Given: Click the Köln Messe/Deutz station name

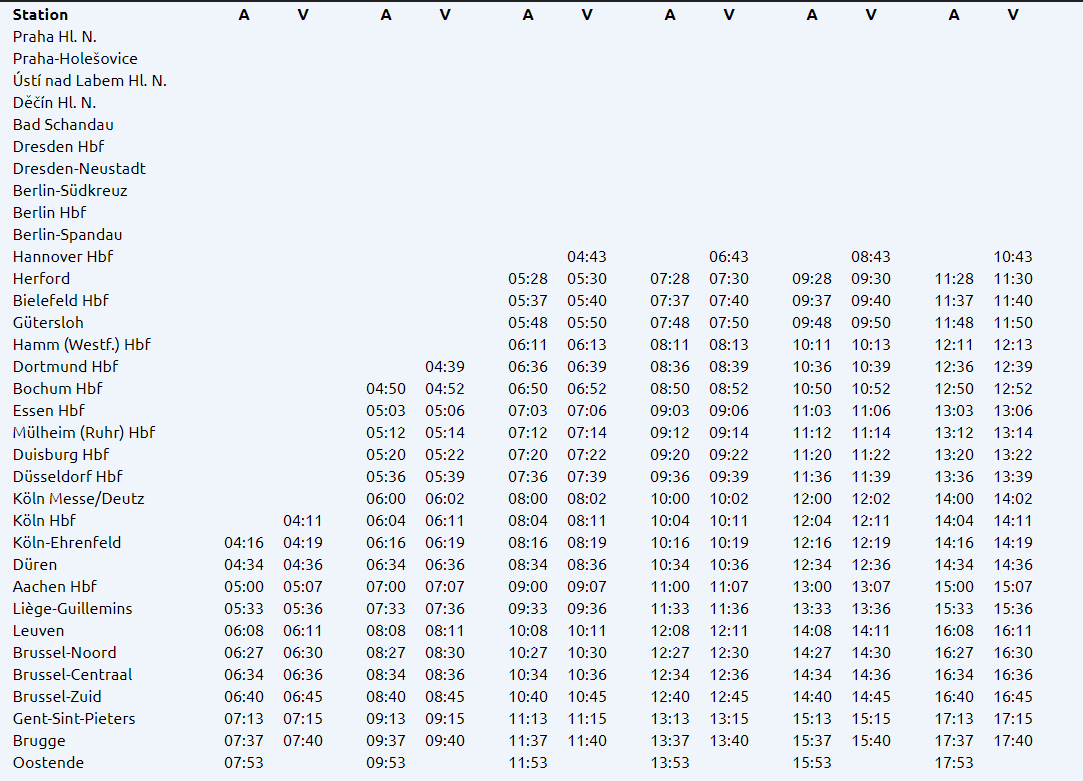Looking at the screenshot, I should click(78, 499).
